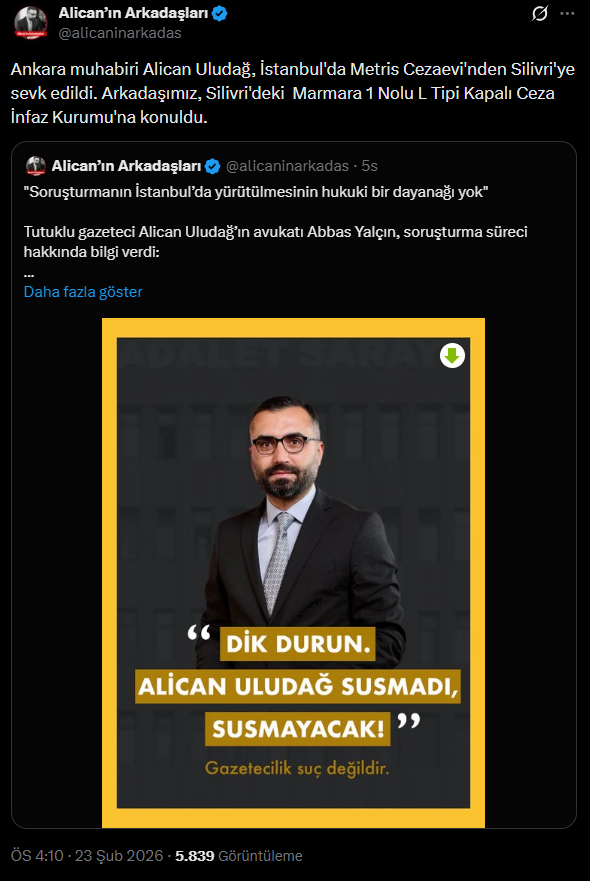590x881 pixels.
Task: Open the three-dot more options menu
Action: pos(568,13)
